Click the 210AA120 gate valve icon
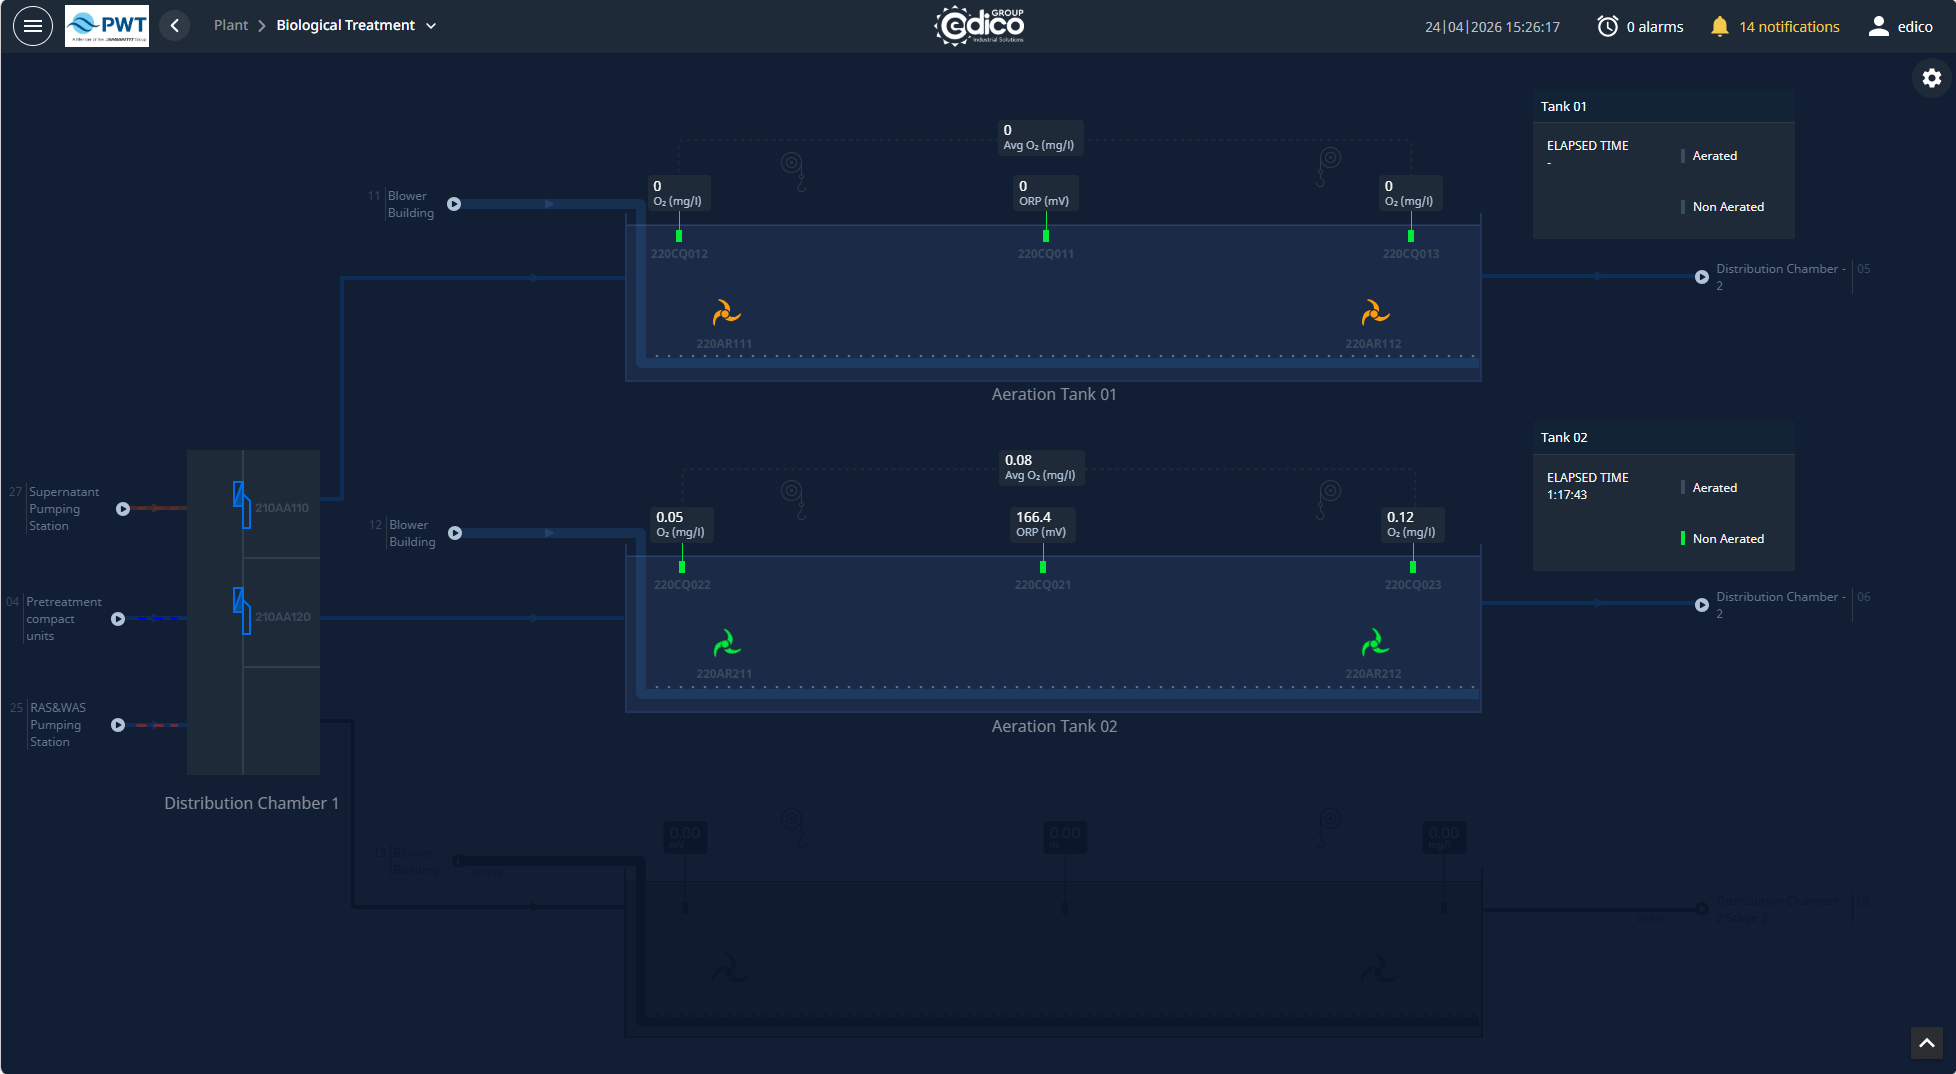 [x=241, y=610]
